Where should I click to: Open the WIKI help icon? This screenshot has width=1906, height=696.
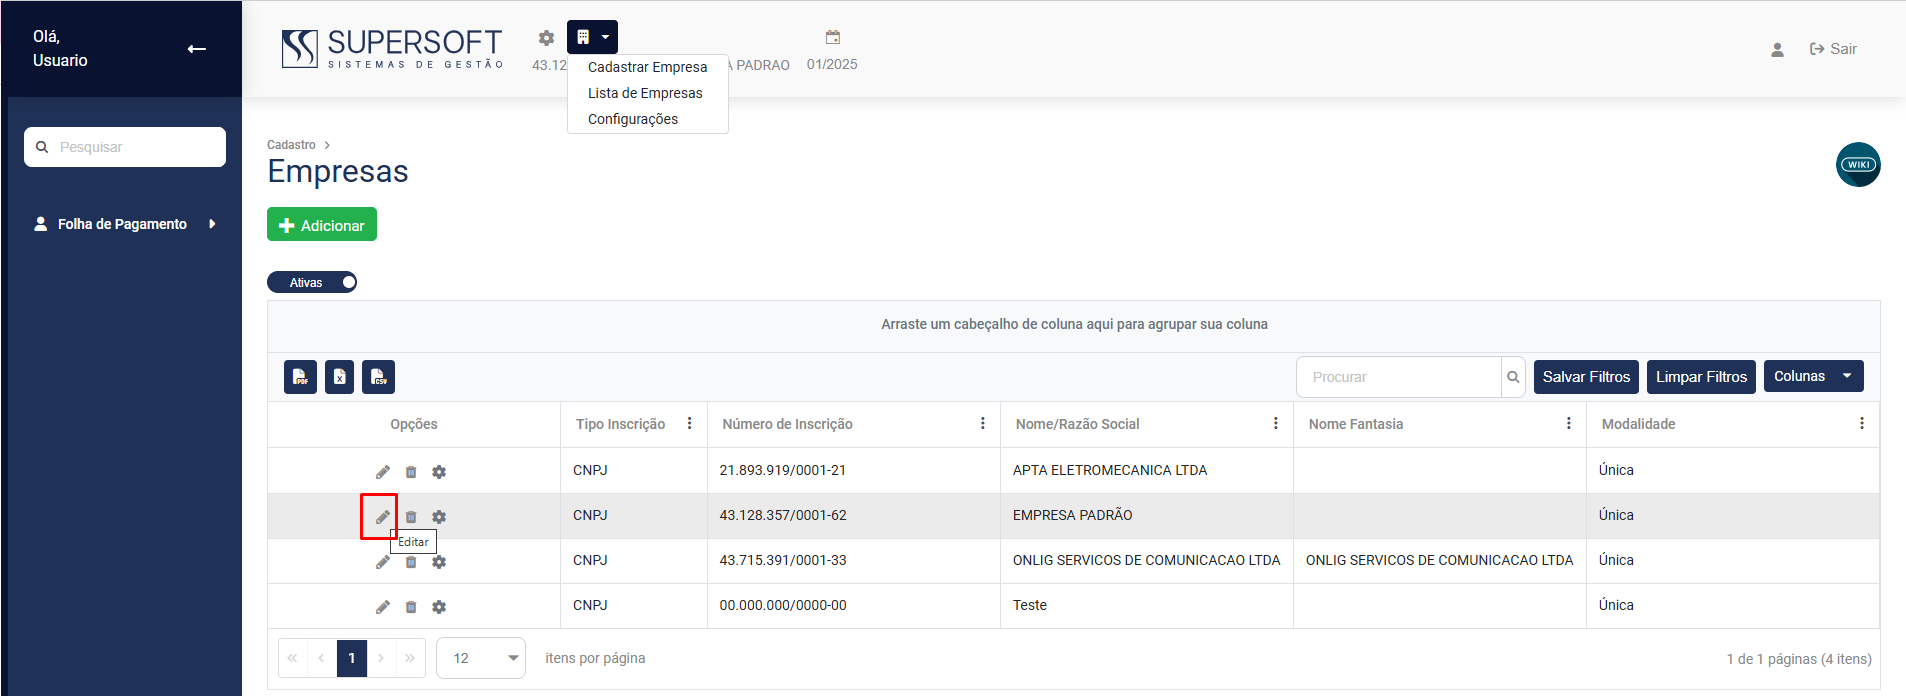1857,165
